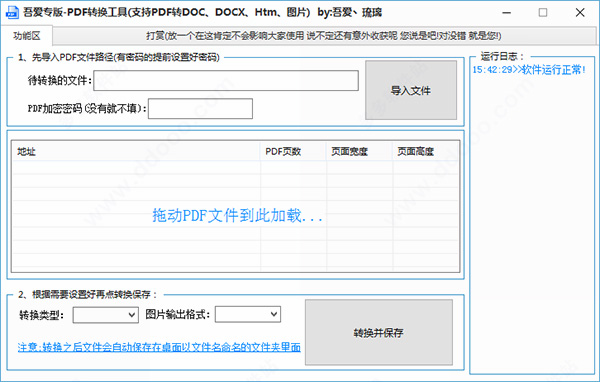This screenshot has width=600, height=382.
Task: Click the 注意:转换之后文件会自动保存 link
Action: pos(159,347)
